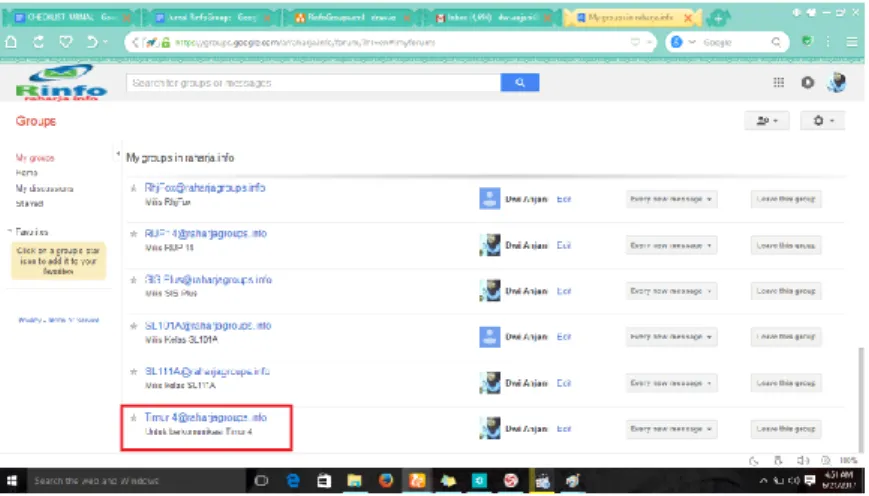Open RhjFox@raharjagroups.info group link

click(205, 188)
